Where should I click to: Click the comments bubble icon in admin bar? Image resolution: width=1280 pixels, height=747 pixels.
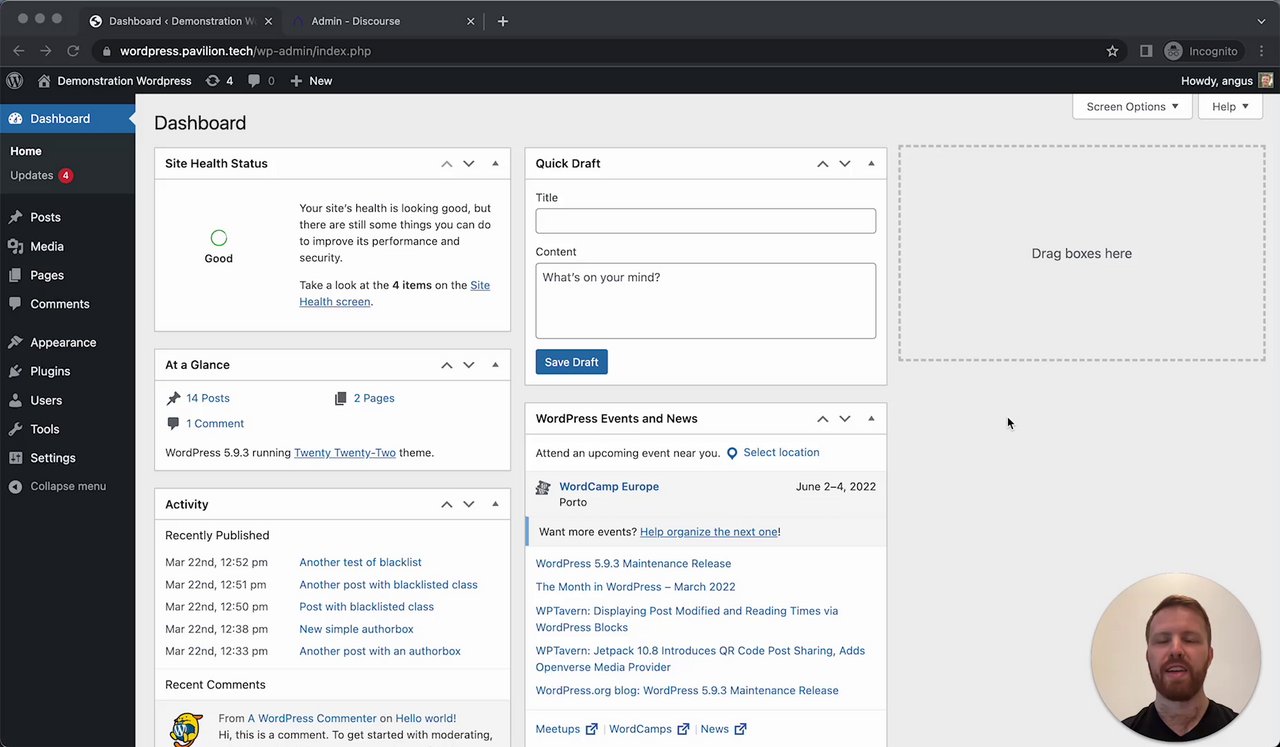tap(255, 81)
